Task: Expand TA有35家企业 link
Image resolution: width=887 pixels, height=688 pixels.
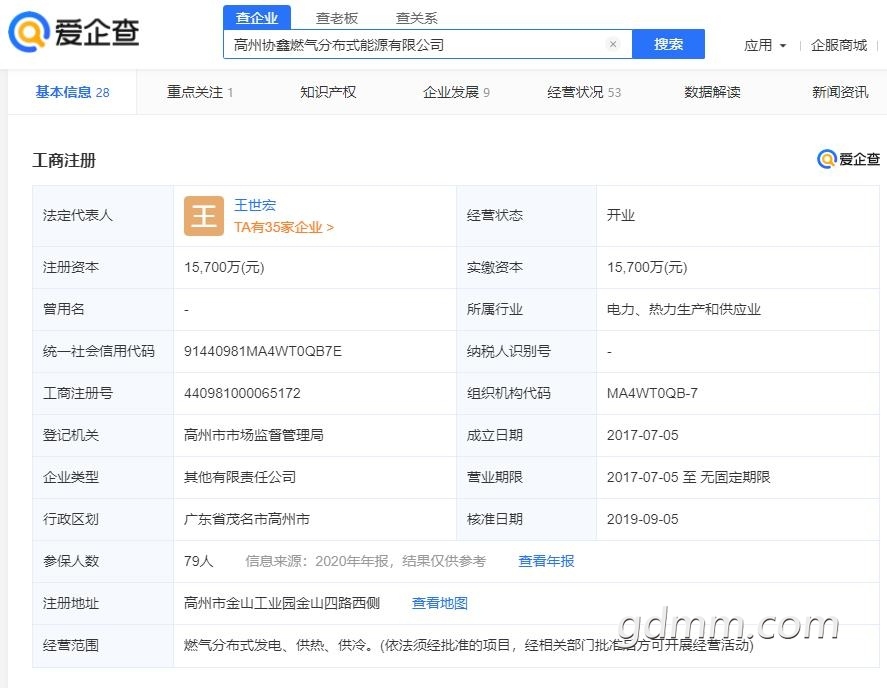Action: 284,227
